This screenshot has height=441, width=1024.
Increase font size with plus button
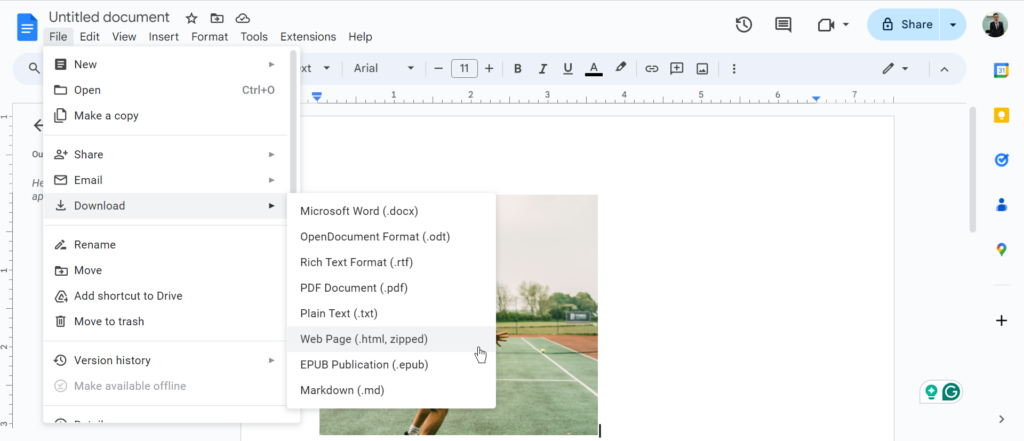(489, 69)
